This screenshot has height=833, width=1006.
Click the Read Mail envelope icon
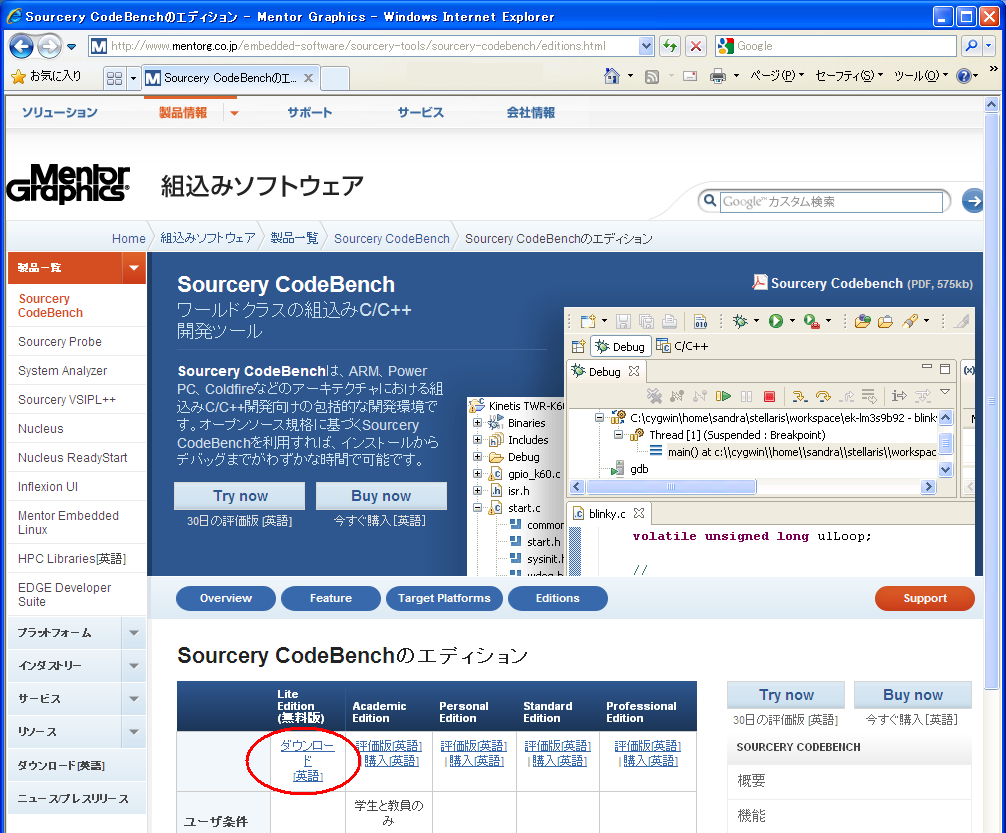tap(690, 76)
